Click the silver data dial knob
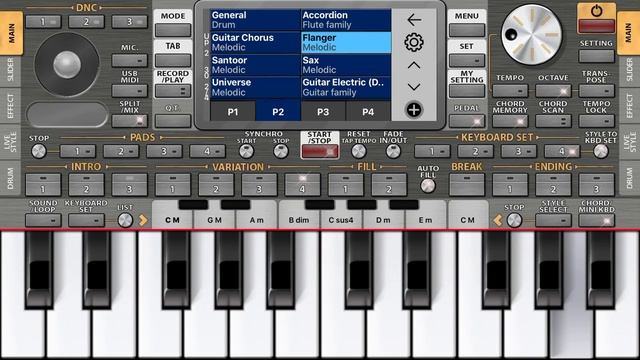Image resolution: width=640 pixels, height=360 pixels. point(531,34)
